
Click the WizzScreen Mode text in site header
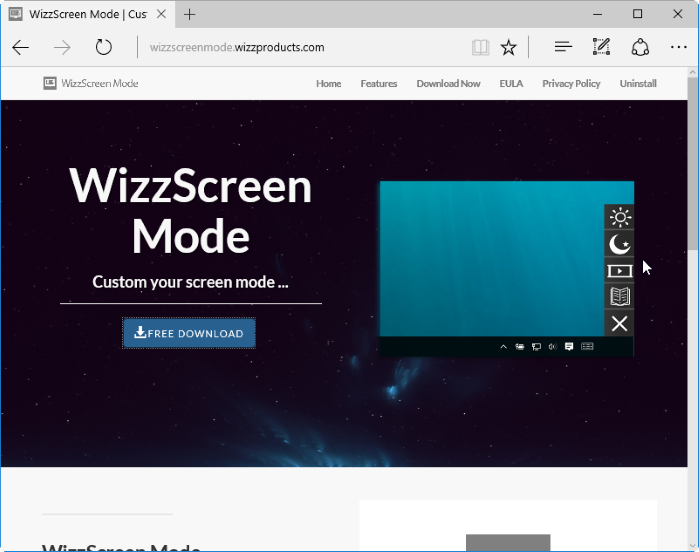(x=100, y=83)
